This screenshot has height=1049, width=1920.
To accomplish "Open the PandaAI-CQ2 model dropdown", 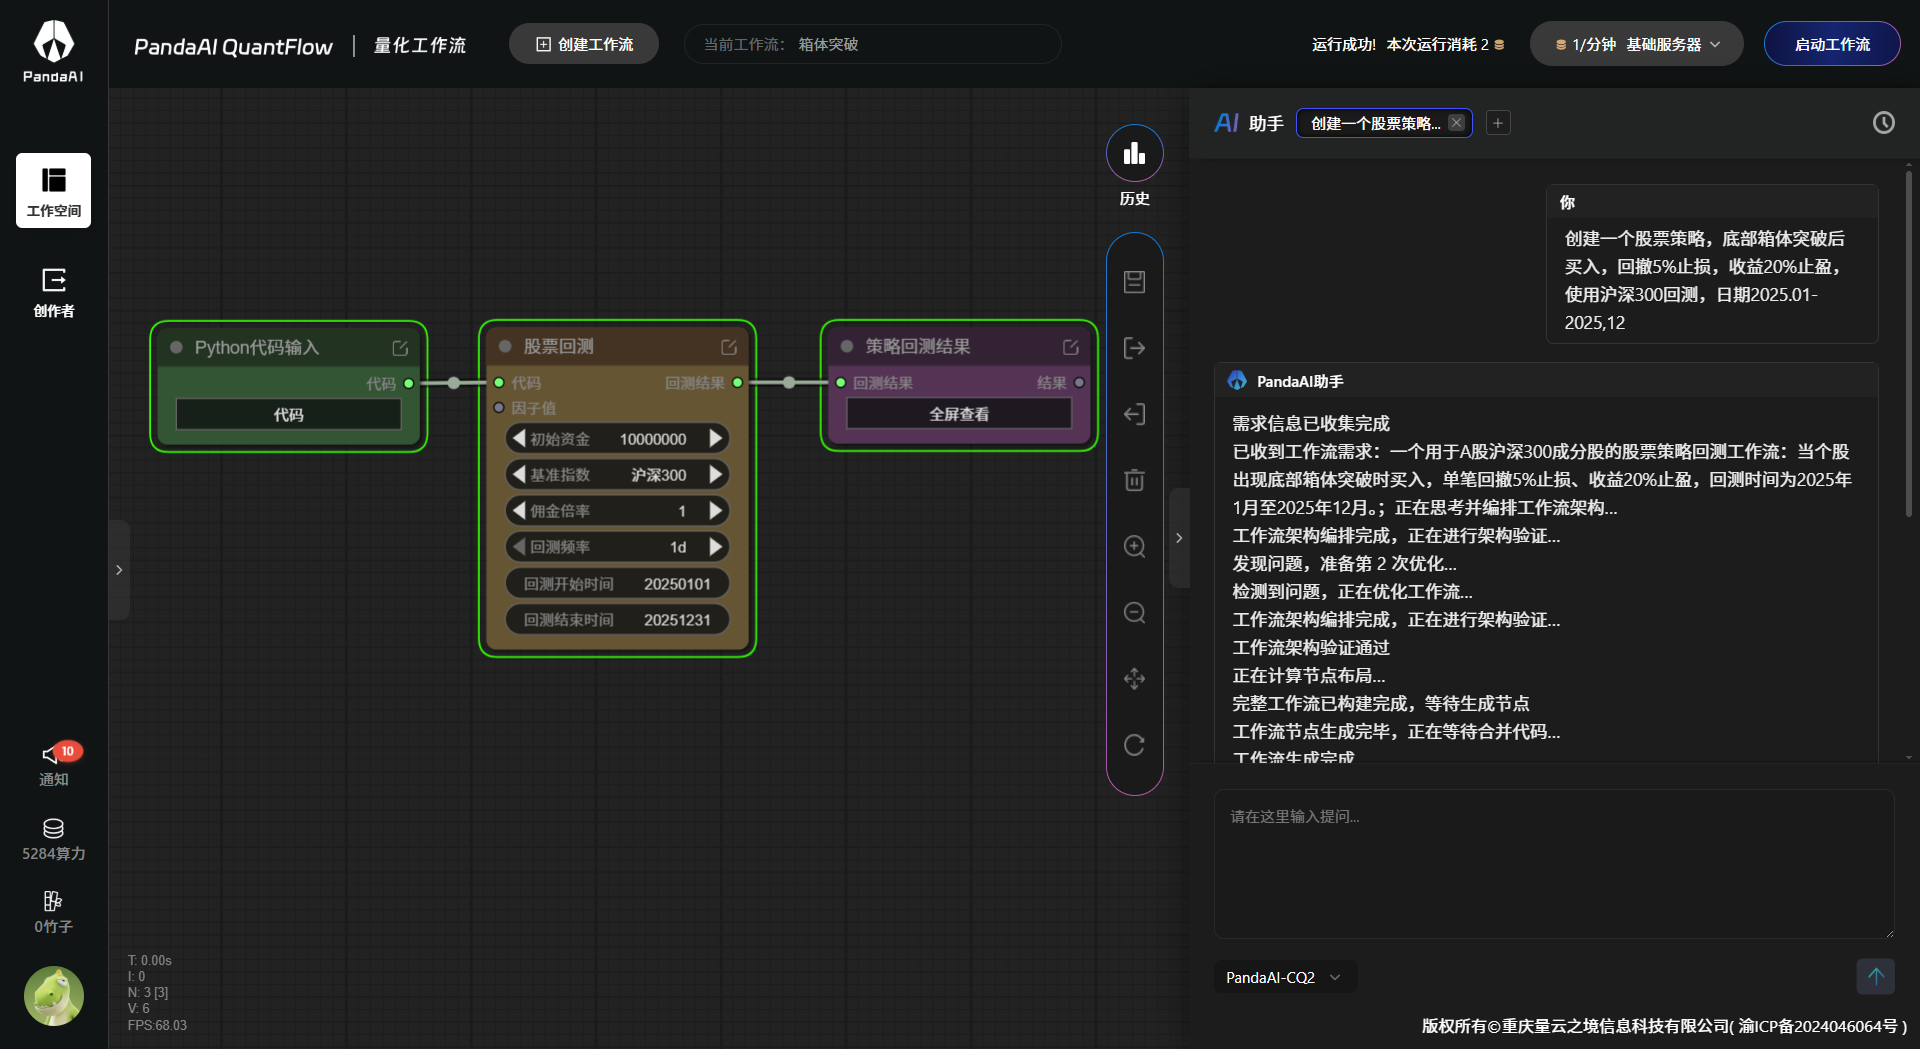I will 1284,977.
